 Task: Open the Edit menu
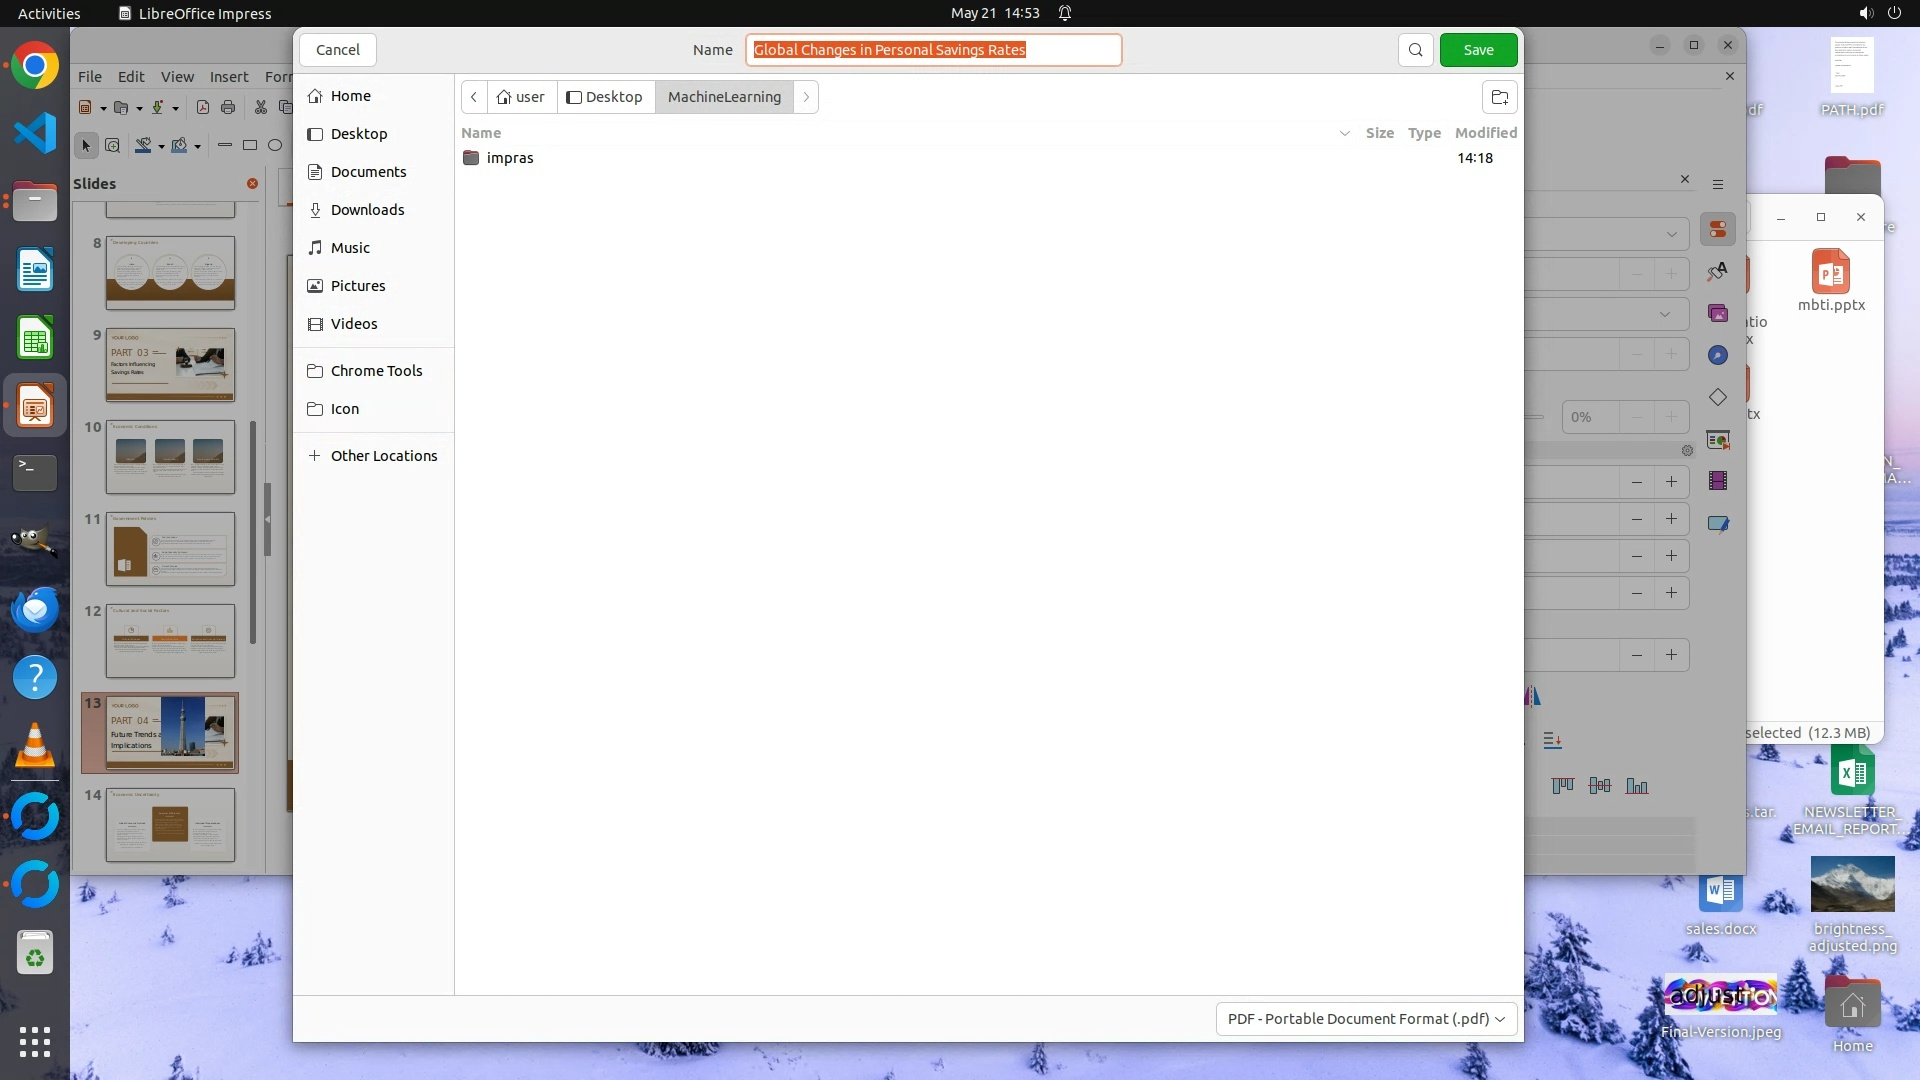(x=131, y=76)
